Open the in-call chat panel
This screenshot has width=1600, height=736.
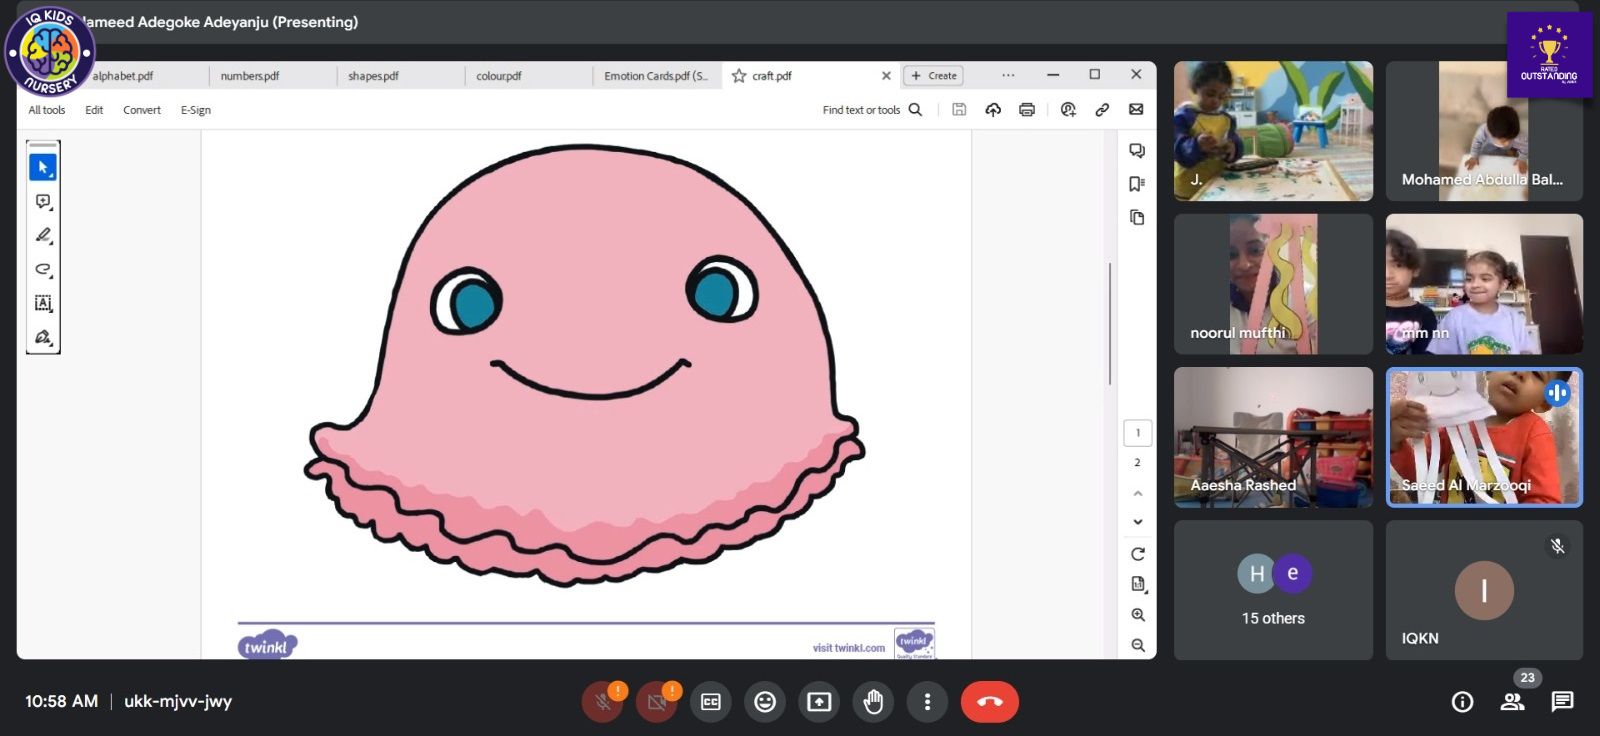1562,702
